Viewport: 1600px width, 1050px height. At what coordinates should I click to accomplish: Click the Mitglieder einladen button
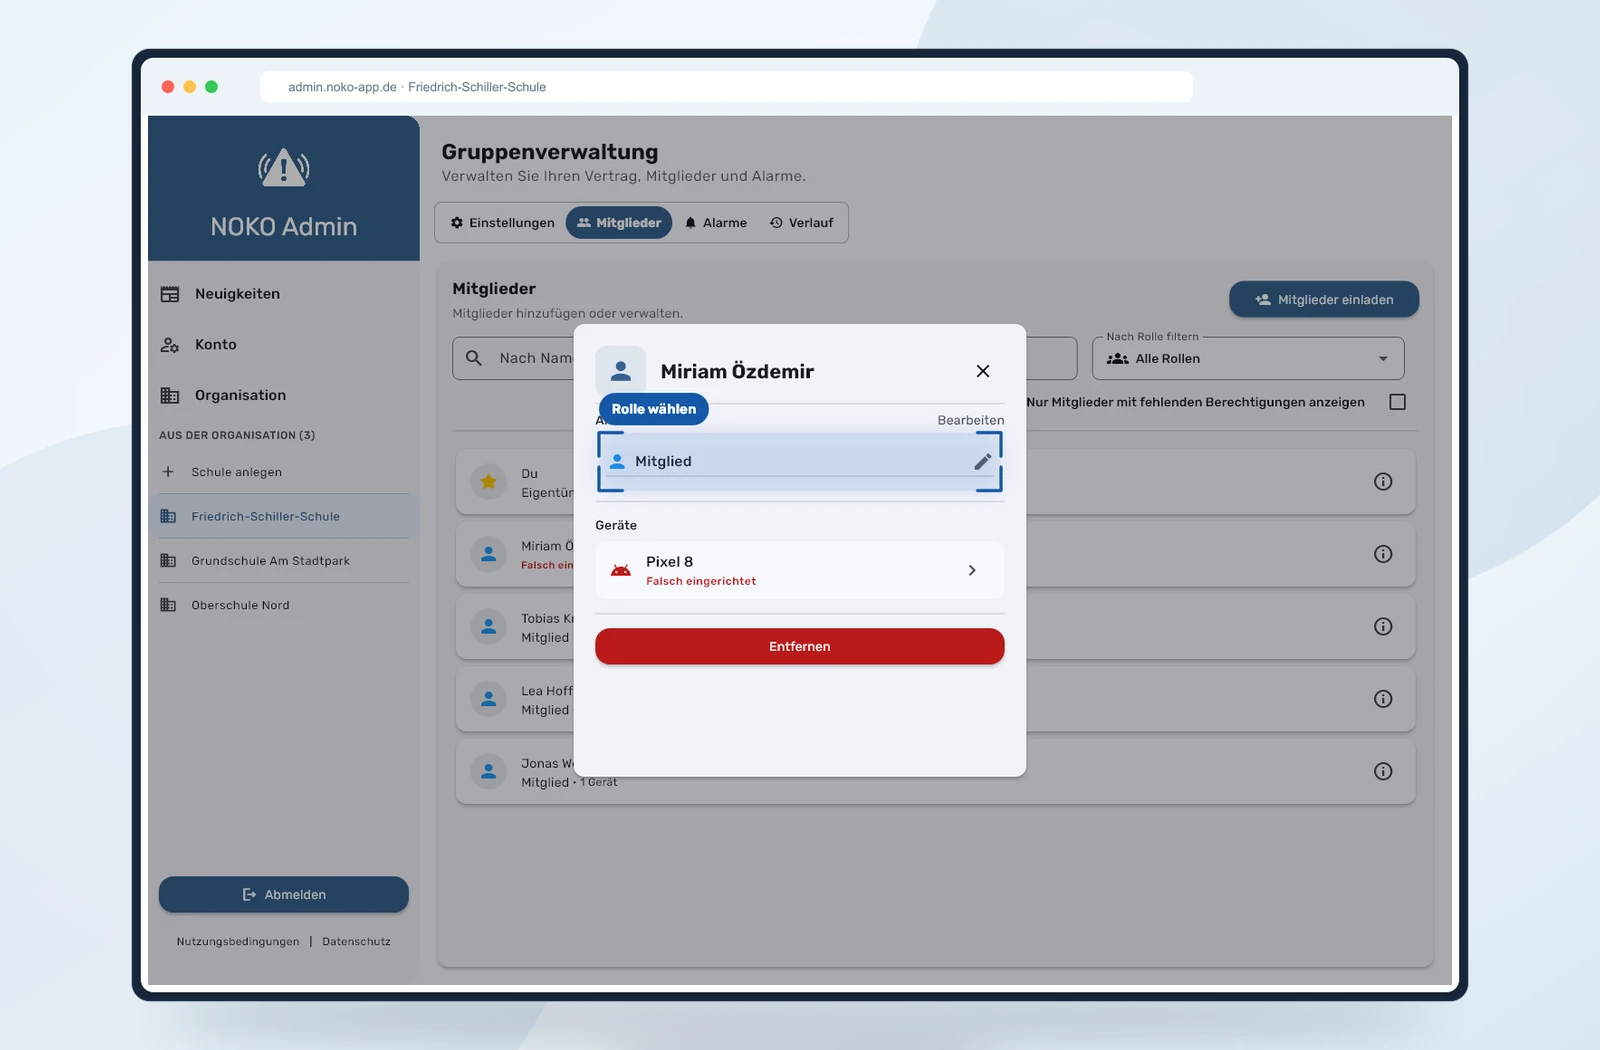click(1324, 299)
